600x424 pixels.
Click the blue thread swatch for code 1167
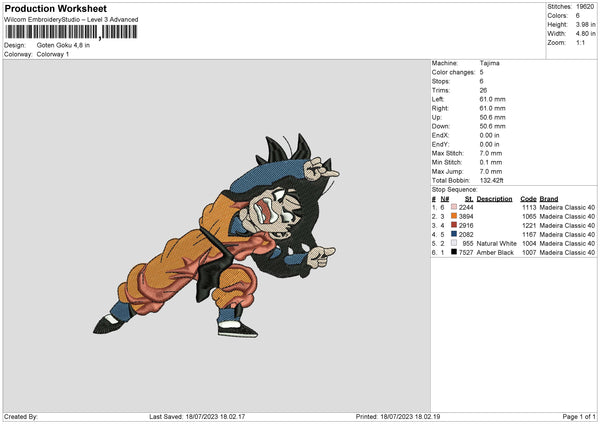pos(454,234)
